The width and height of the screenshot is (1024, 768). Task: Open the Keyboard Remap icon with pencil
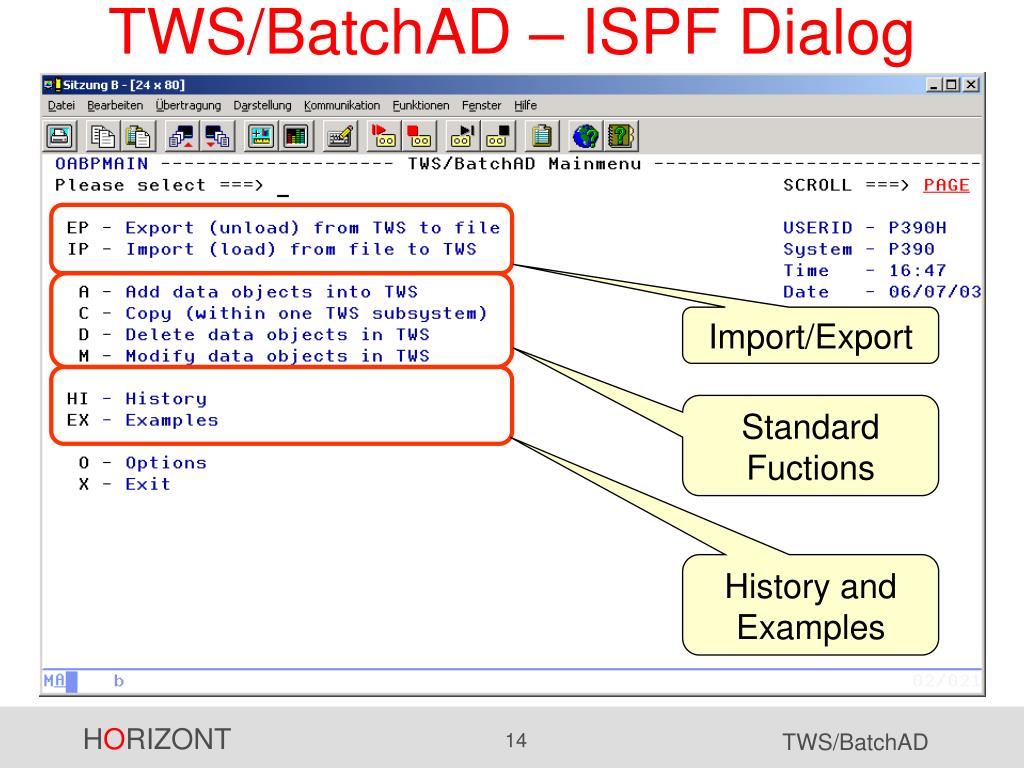340,136
